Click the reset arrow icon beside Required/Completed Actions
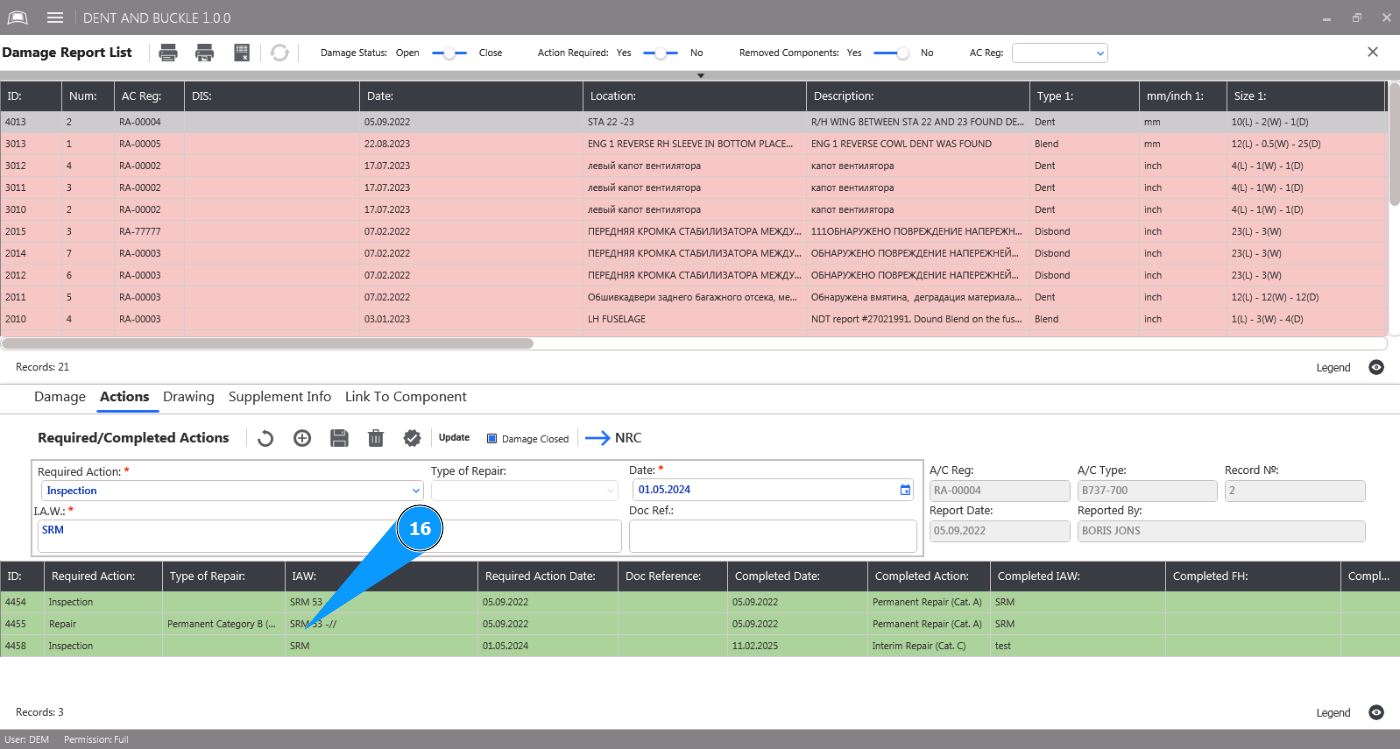 click(266, 438)
